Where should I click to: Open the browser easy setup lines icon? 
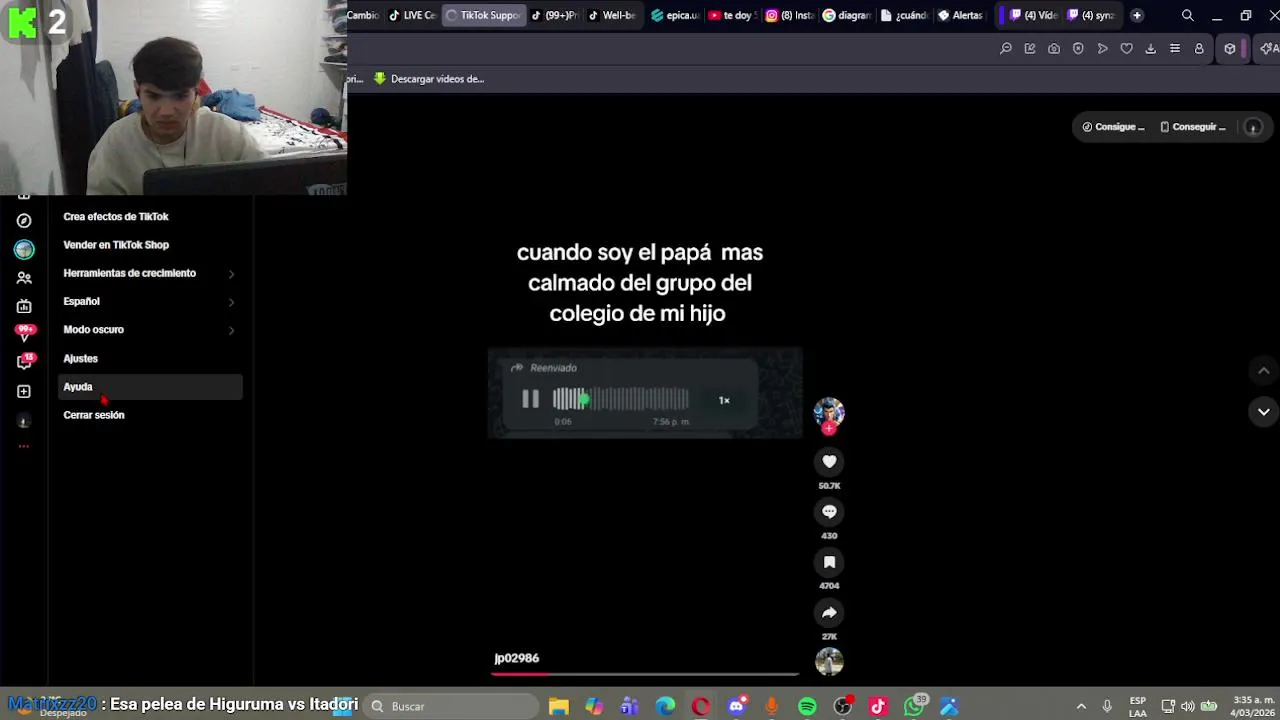click(1175, 49)
